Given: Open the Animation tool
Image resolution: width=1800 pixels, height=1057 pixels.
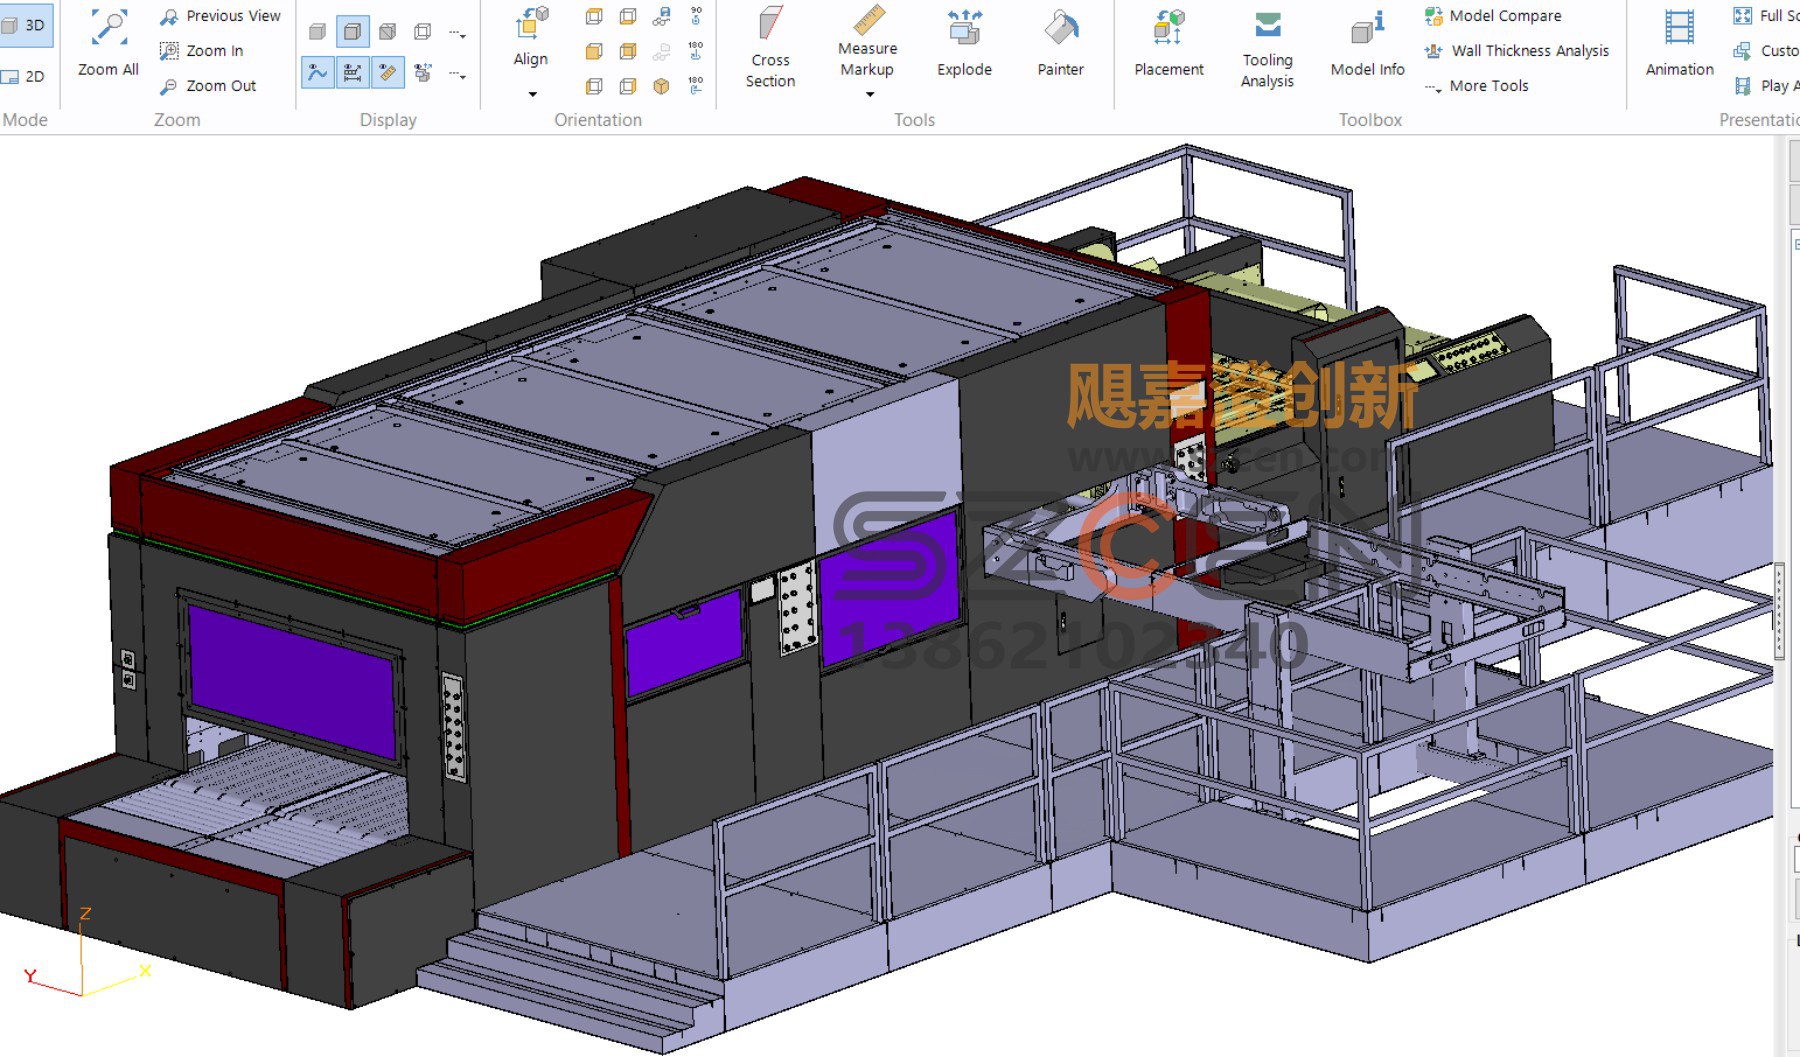Looking at the screenshot, I should click(x=1679, y=43).
